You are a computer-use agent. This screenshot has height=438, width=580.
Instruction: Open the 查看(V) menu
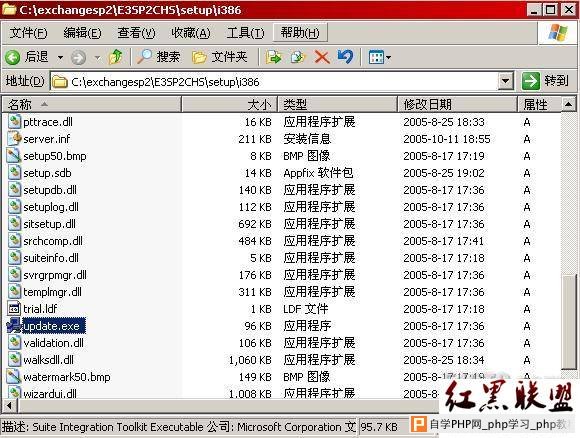click(136, 33)
